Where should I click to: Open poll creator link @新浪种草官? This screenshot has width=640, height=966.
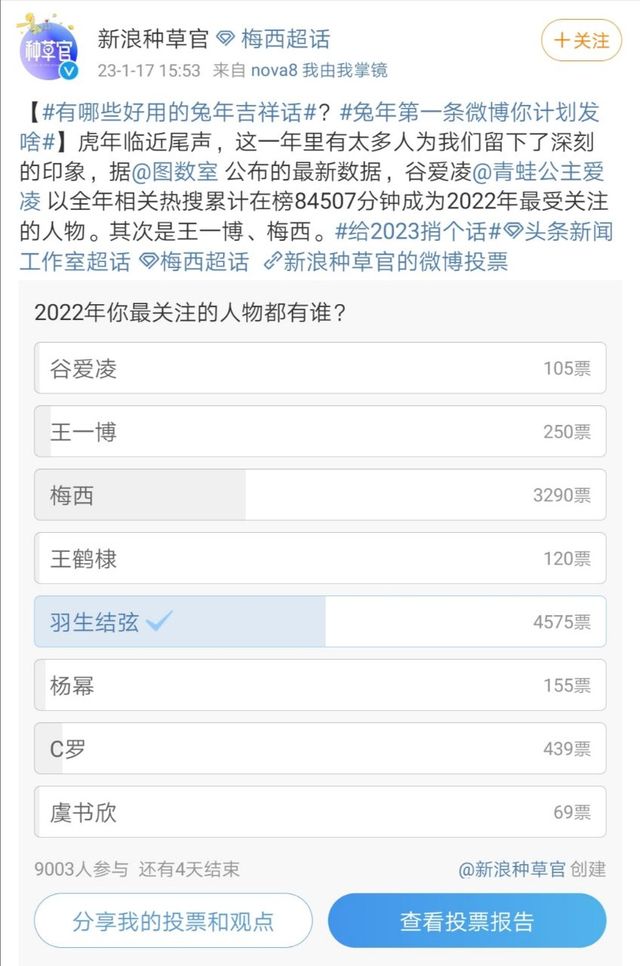click(x=512, y=869)
